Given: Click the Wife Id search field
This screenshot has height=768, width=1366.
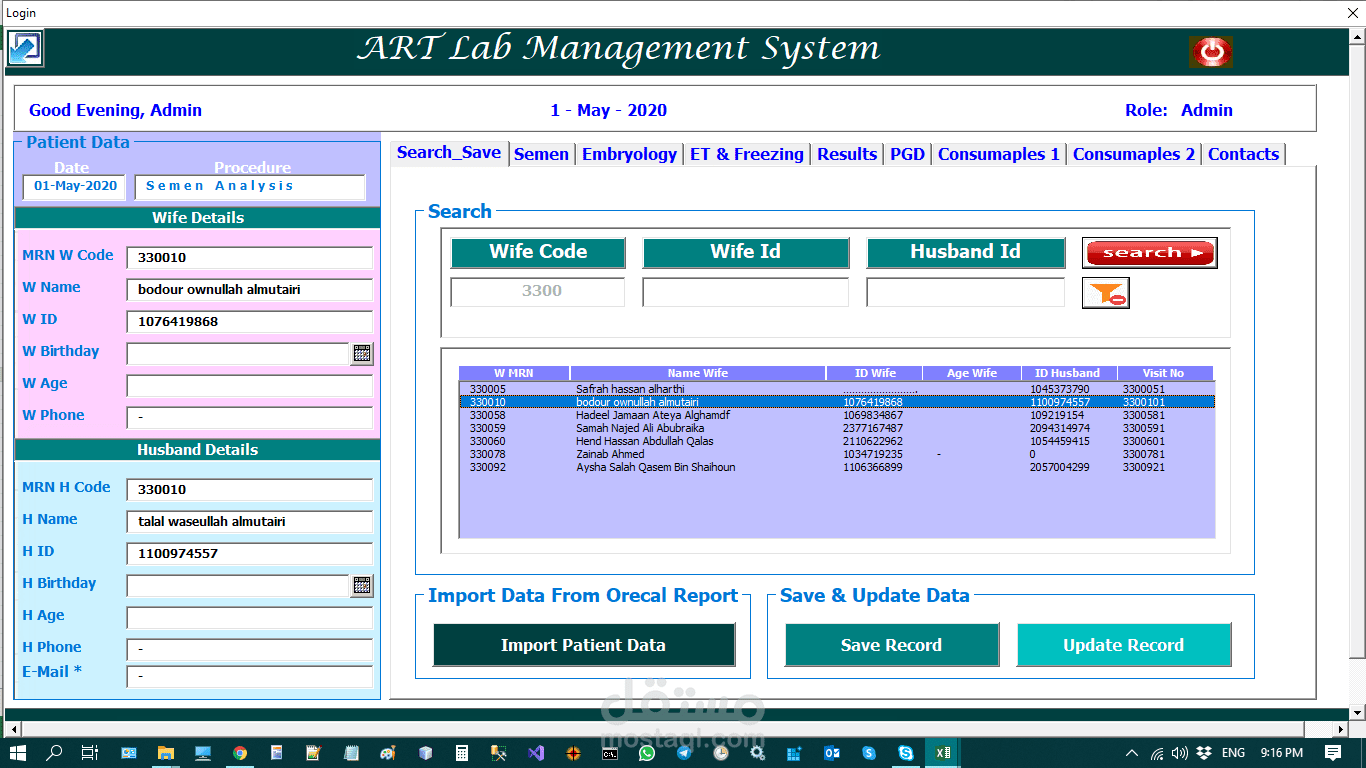Looking at the screenshot, I should pos(745,291).
